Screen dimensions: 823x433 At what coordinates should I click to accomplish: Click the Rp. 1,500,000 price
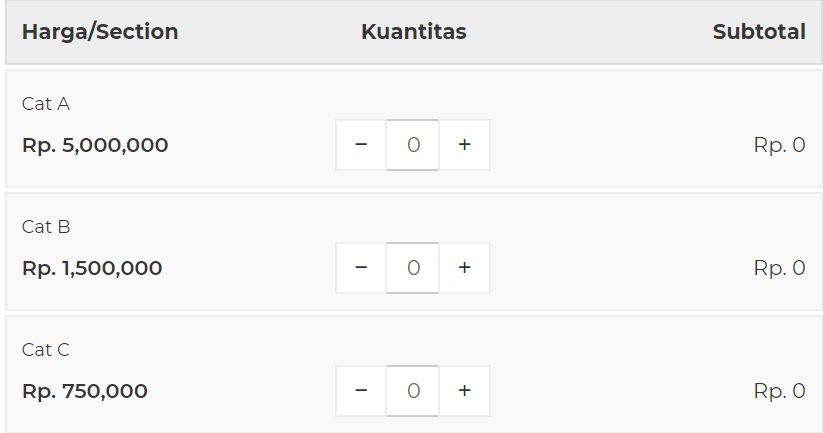pos(92,268)
